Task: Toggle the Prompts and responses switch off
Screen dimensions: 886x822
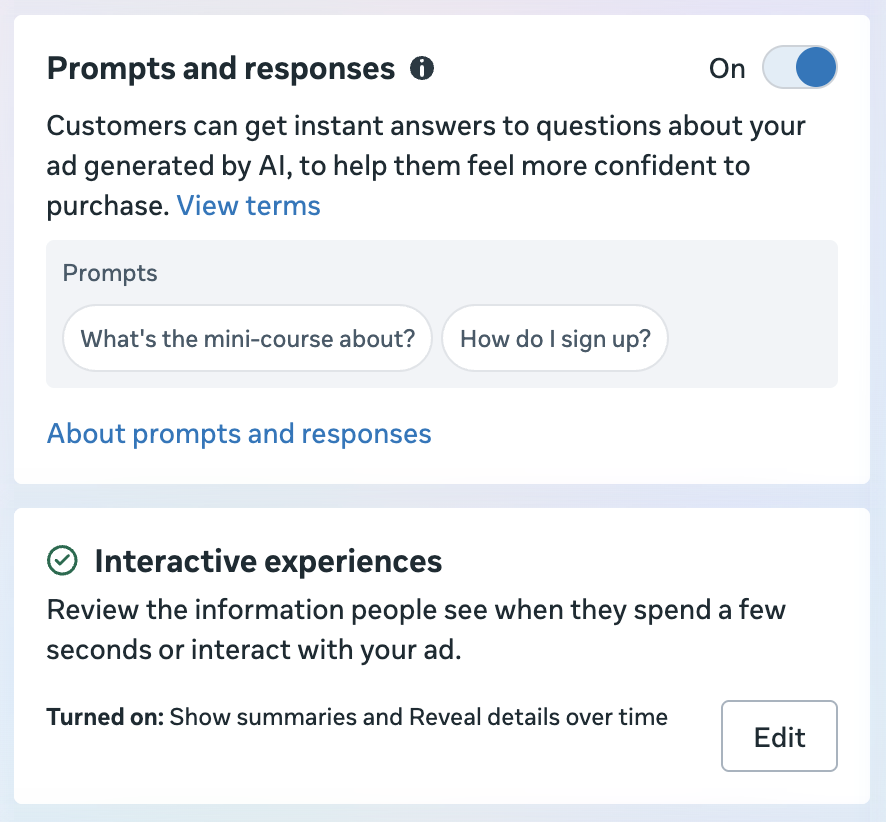Action: [x=799, y=67]
